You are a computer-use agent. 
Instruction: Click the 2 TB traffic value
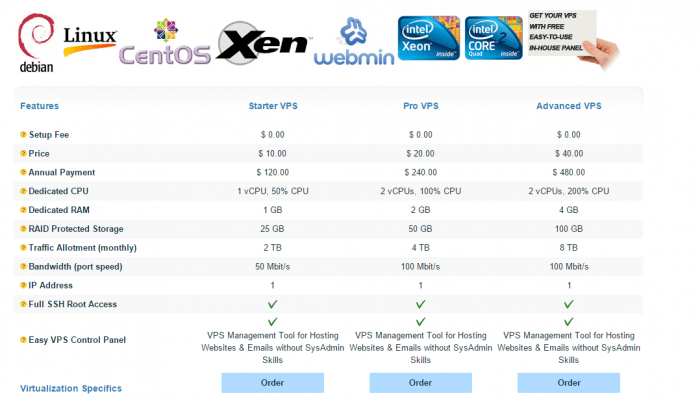(272, 247)
